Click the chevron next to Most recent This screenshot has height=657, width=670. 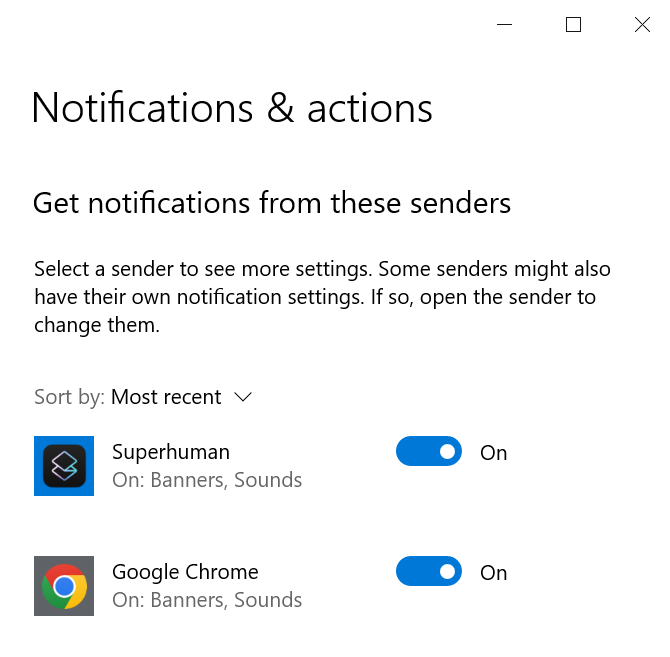pyautogui.click(x=243, y=397)
